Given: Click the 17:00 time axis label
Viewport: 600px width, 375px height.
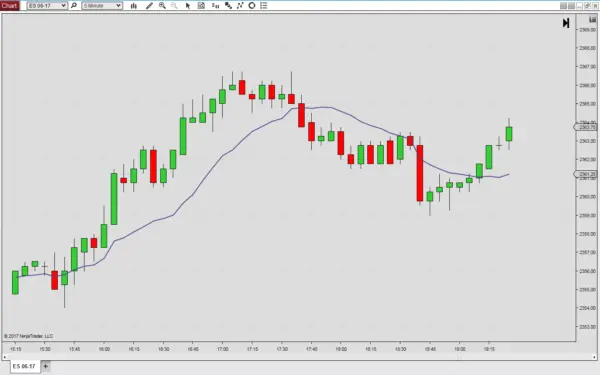Looking at the screenshot, I should pyautogui.click(x=223, y=349).
